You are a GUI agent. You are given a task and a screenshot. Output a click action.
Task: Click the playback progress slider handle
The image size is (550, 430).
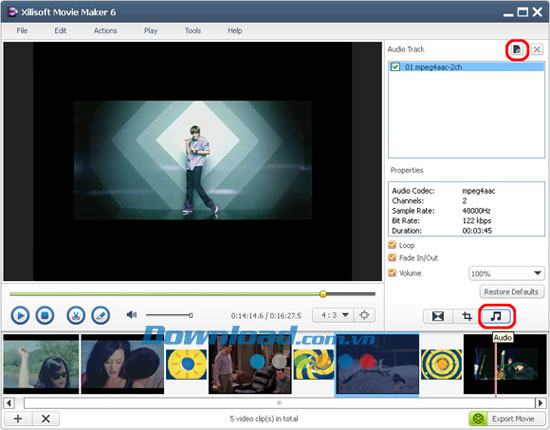click(x=323, y=294)
